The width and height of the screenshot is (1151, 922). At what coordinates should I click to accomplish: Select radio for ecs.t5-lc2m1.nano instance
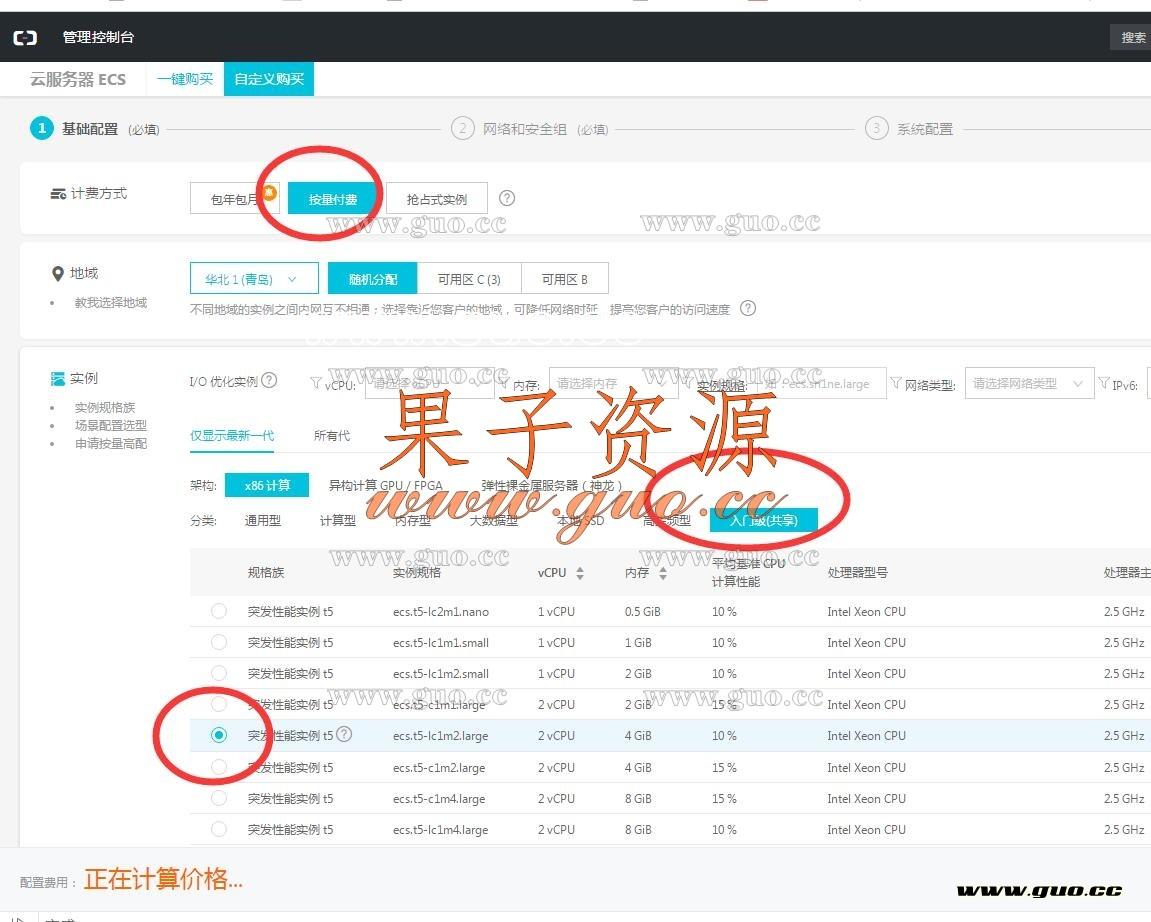click(x=219, y=611)
